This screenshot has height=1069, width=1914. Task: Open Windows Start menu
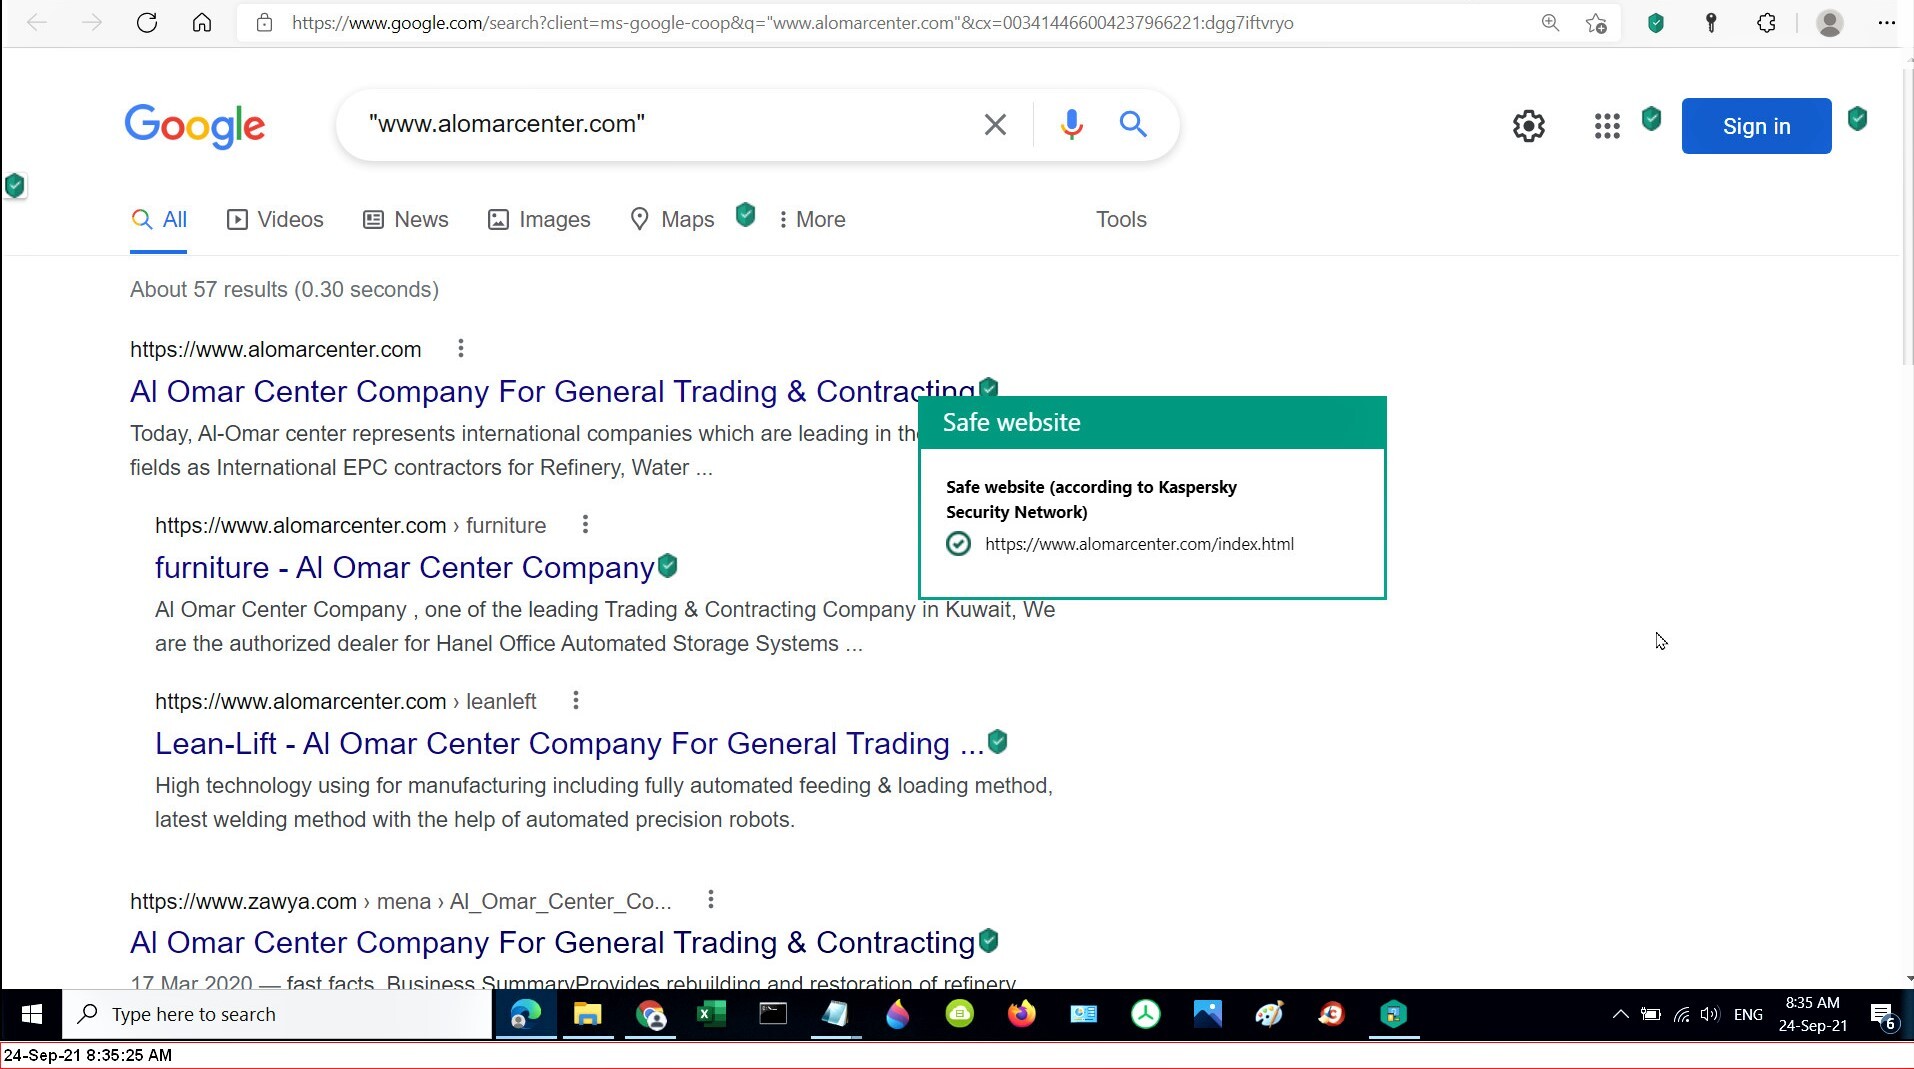(31, 1014)
